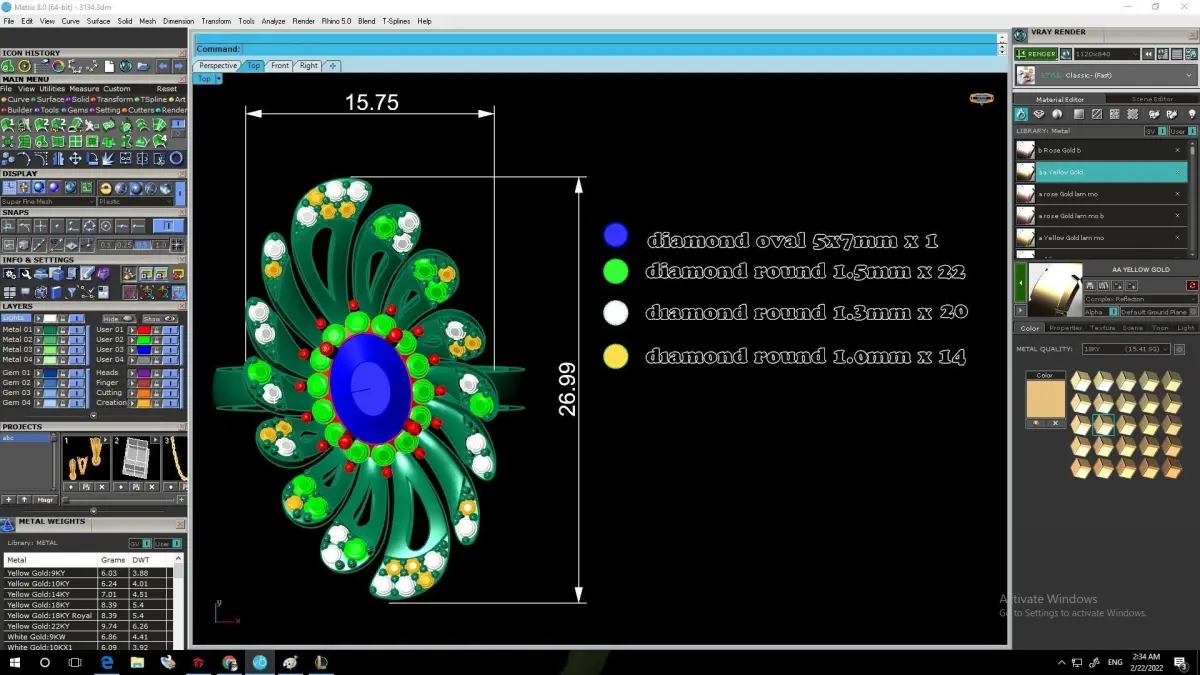Open the Scene Editor tab
1200x675 pixels.
pos(1152,99)
